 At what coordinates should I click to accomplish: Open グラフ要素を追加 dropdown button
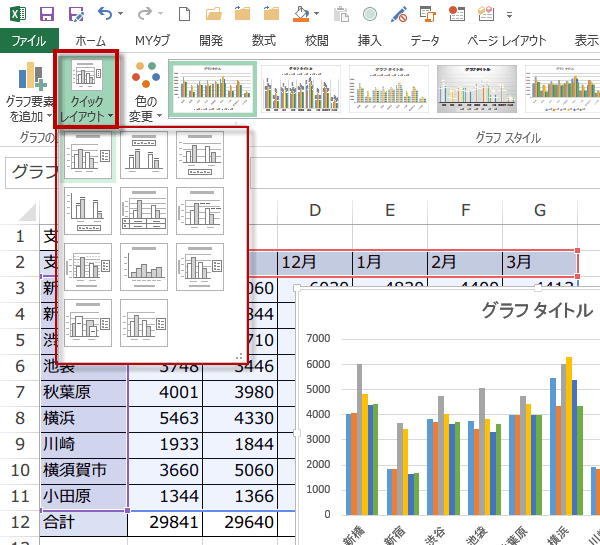coord(30,91)
